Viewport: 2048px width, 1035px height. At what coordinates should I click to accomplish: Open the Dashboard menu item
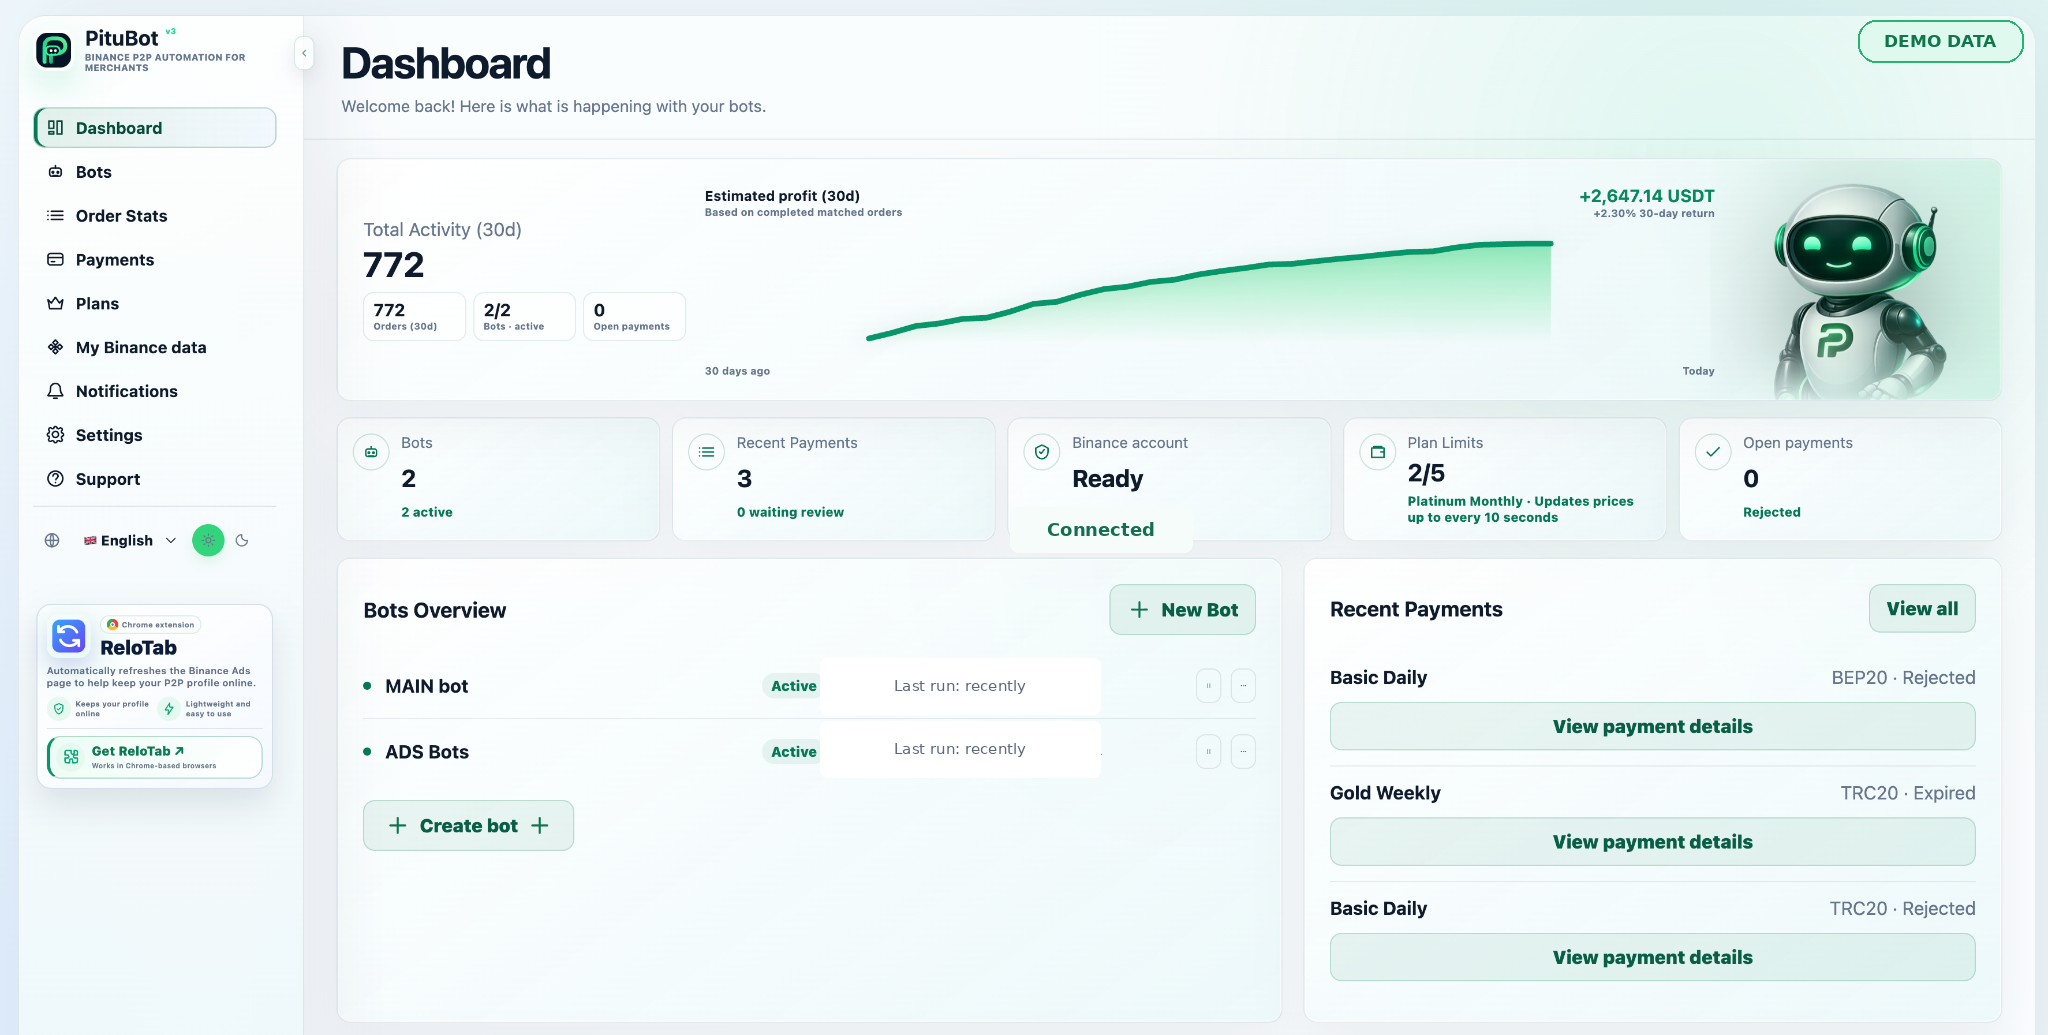coord(155,128)
